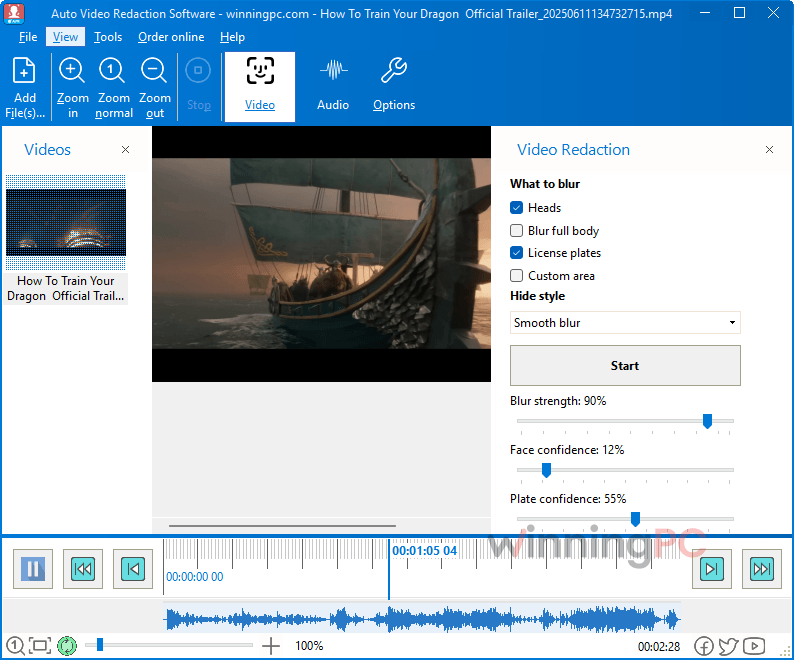Click the 100% zoom level text
Screen dimensions: 794x660
pos(309,646)
